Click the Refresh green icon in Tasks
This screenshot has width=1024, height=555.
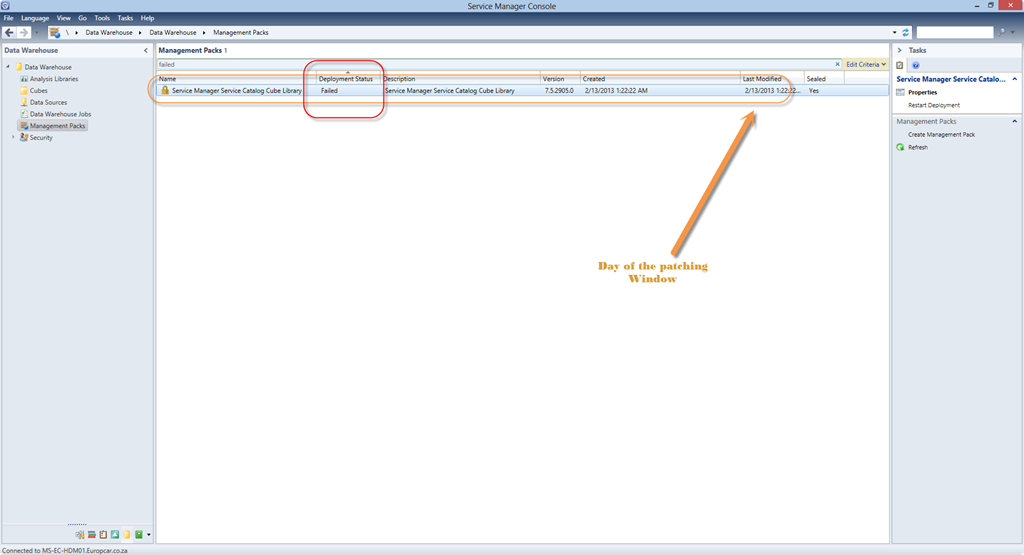click(900, 147)
